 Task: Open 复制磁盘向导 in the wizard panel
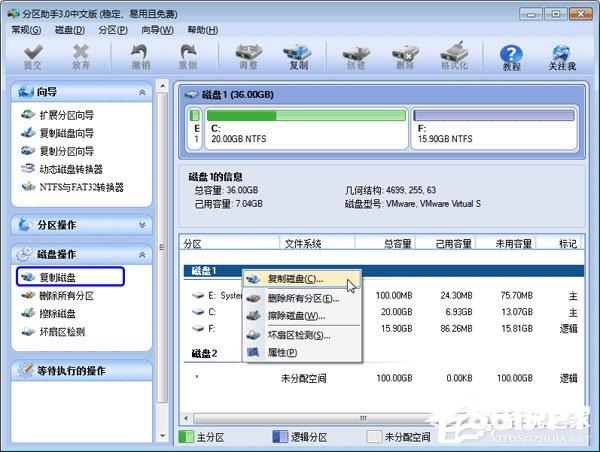57,133
